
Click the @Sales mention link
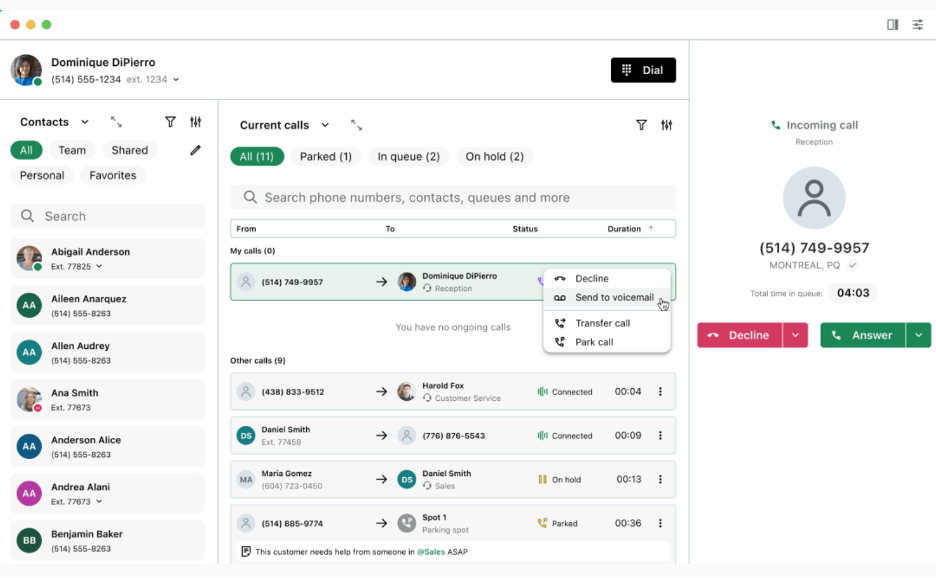coord(430,552)
